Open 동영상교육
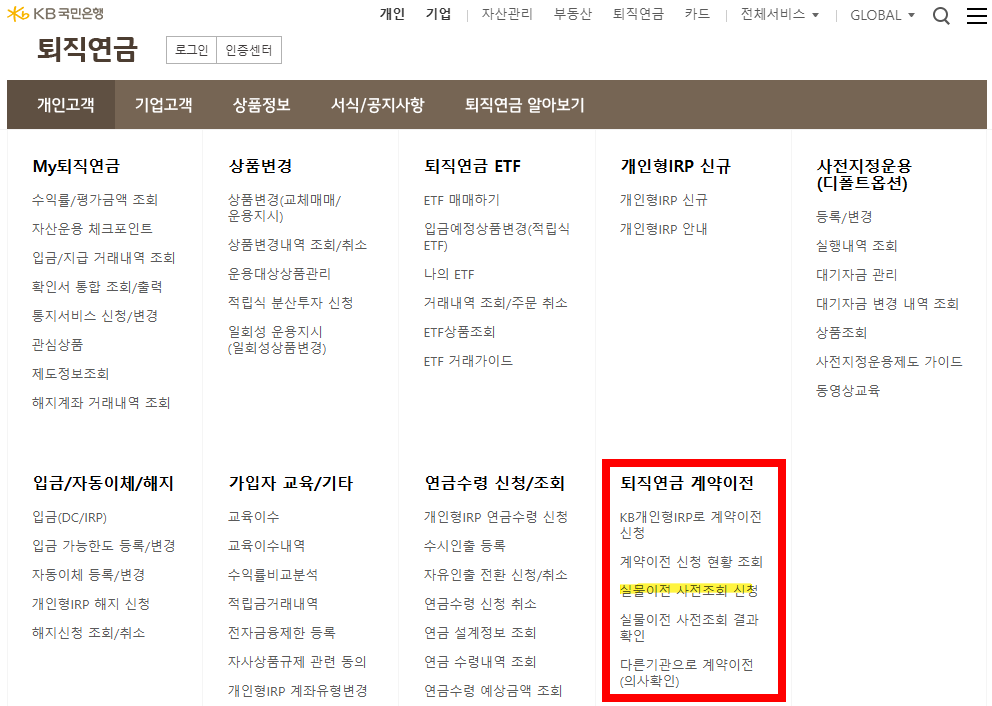Screen dimensions: 992x706 (848, 391)
